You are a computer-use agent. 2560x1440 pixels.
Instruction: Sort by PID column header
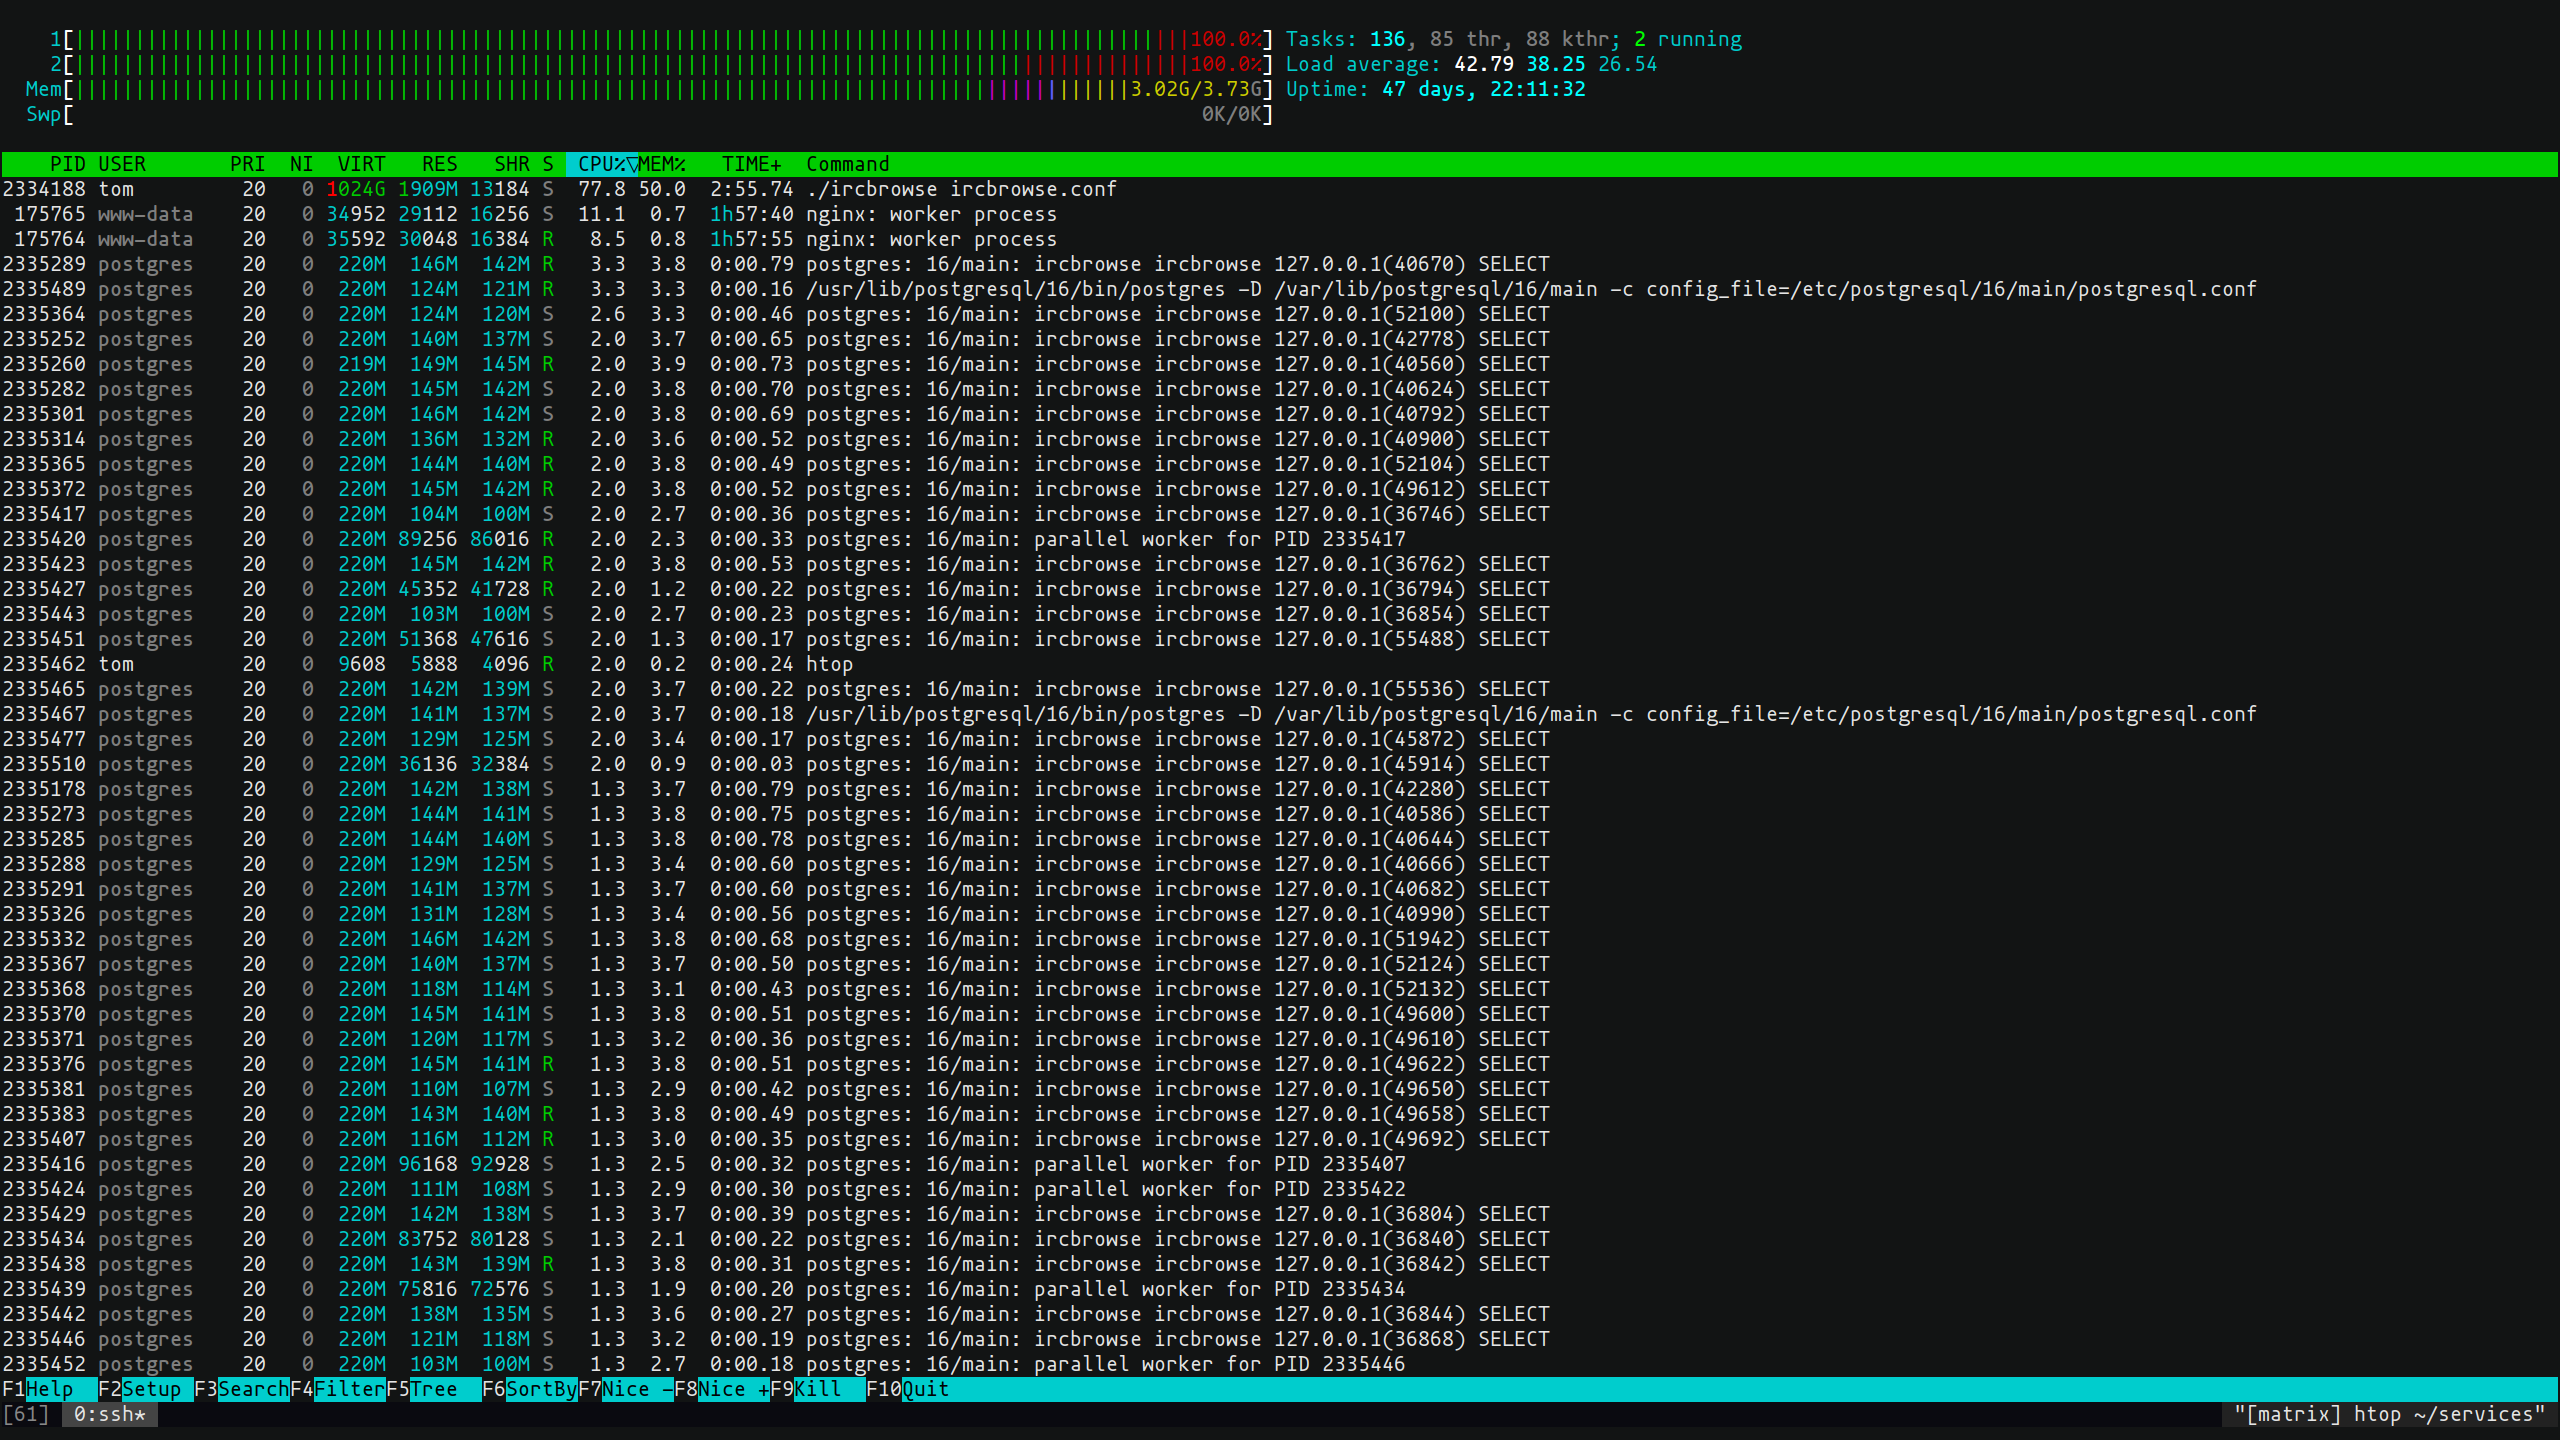pyautogui.click(x=67, y=164)
